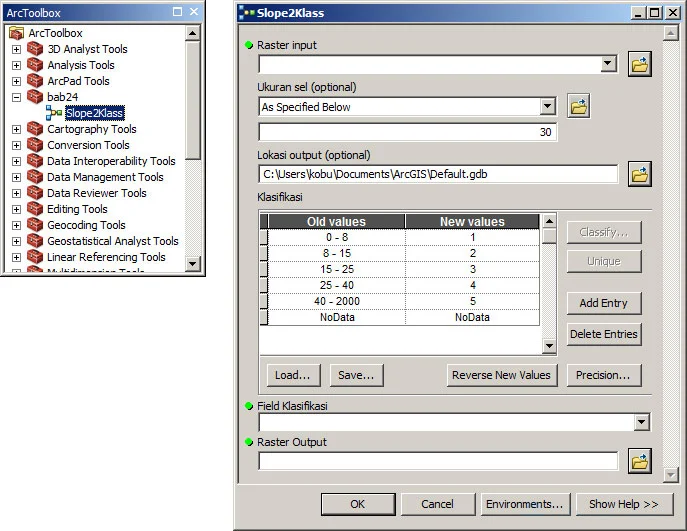Click the Conversion Tools toolbox icon
The height and width of the screenshot is (531, 687).
point(35,145)
